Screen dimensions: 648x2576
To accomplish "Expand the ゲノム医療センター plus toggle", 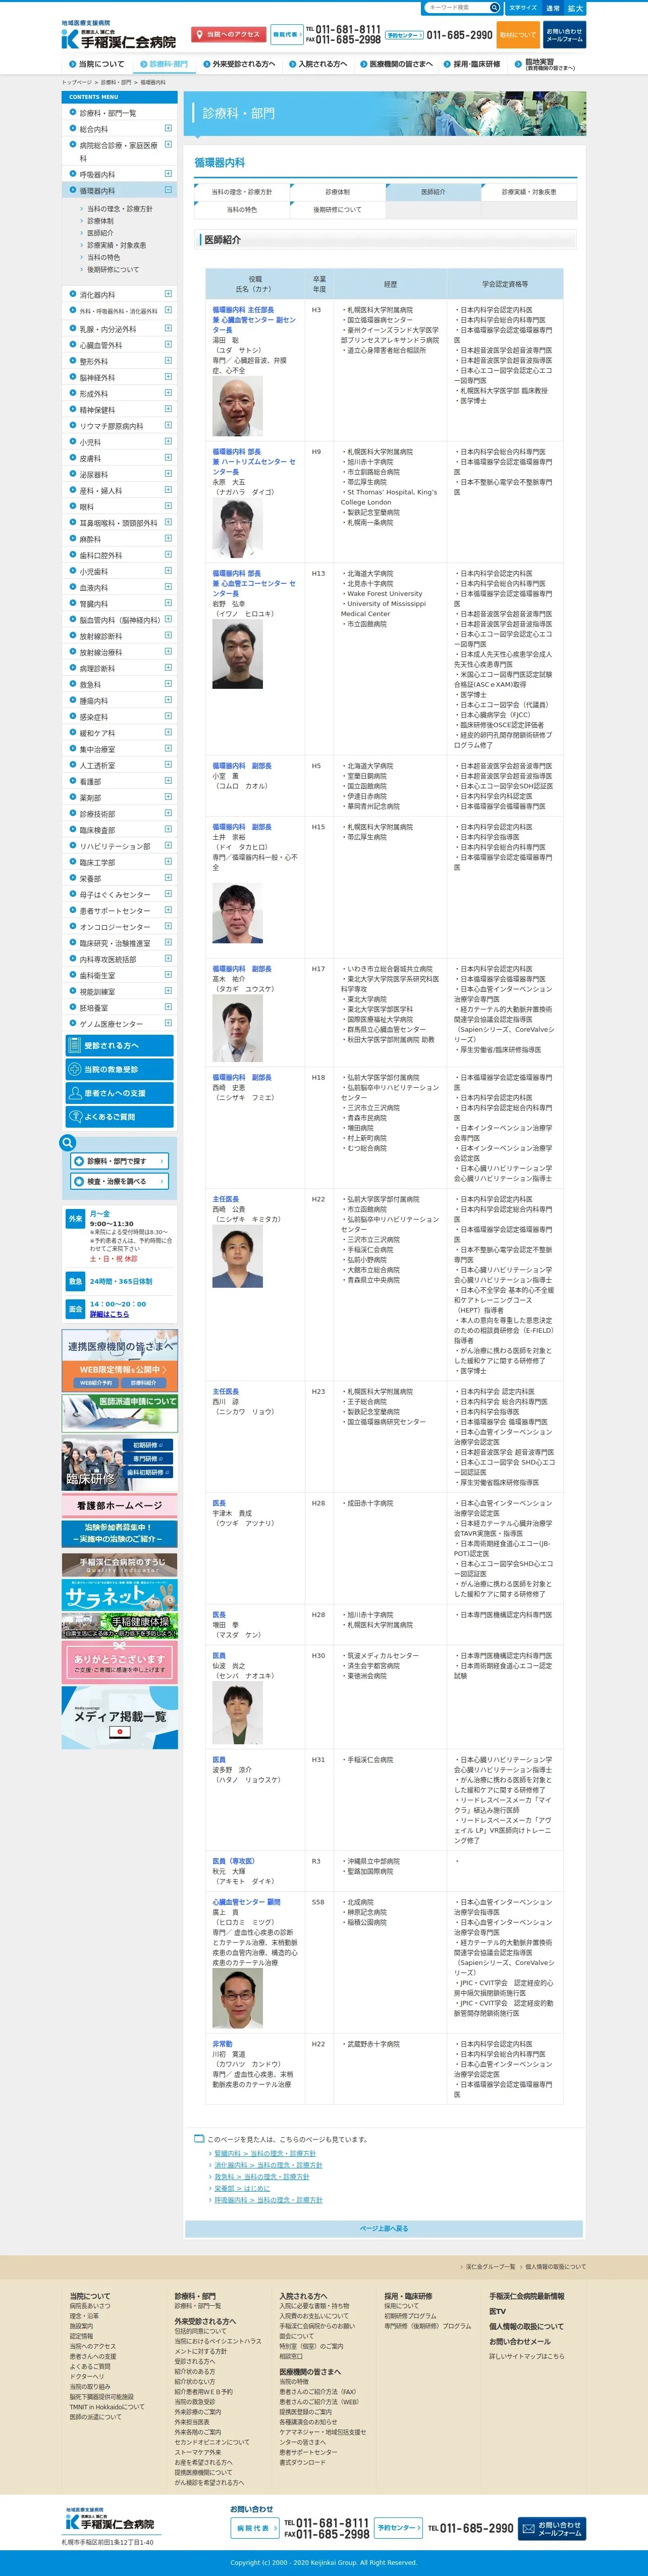I will [168, 1024].
